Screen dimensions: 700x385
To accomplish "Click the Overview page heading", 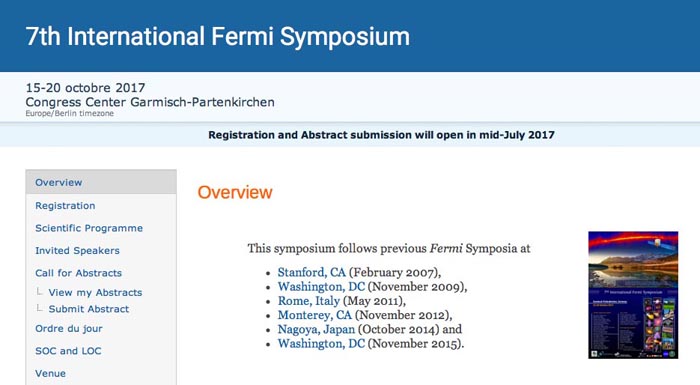I will 235,192.
